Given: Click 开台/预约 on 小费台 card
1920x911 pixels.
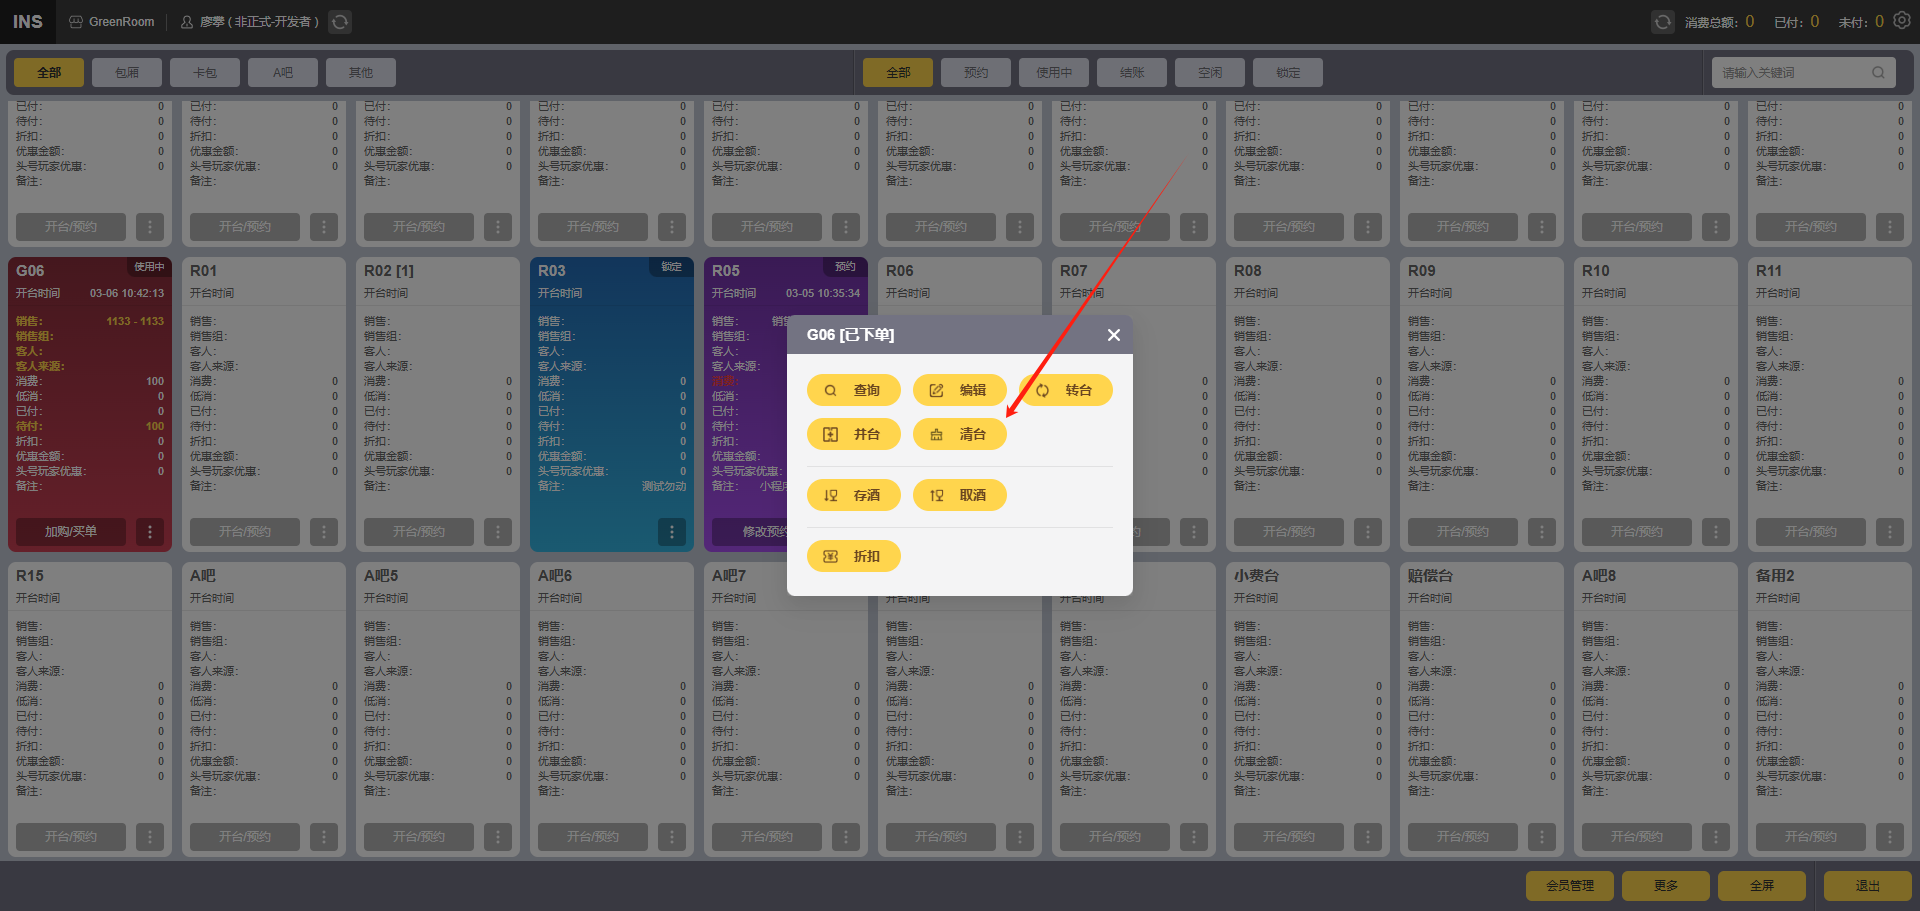Looking at the screenshot, I should [x=1289, y=837].
